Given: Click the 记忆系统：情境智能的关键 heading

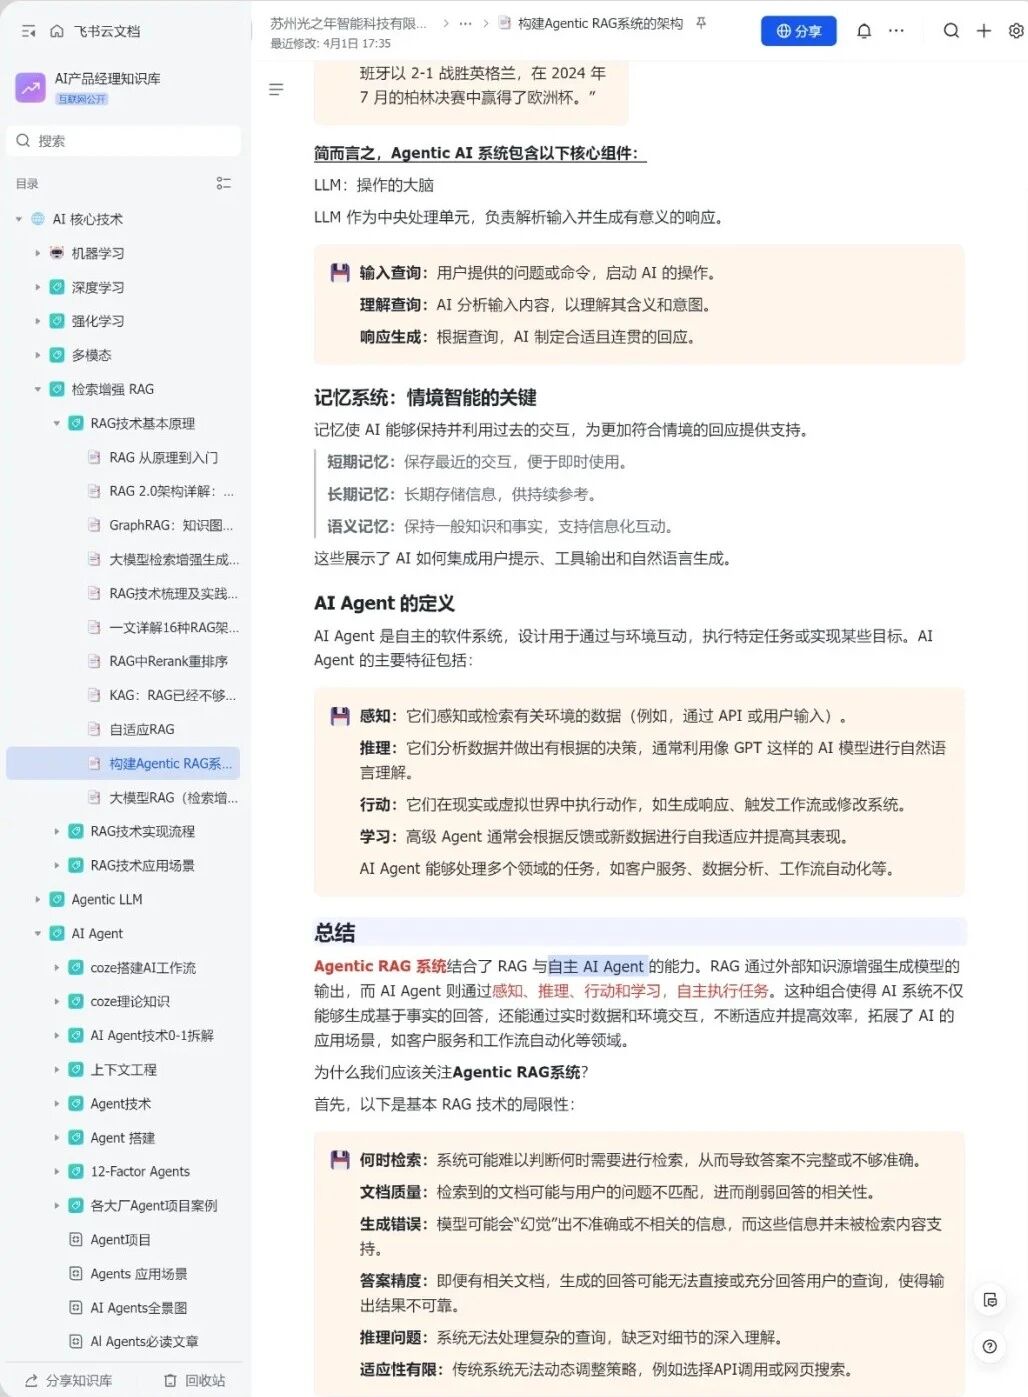Looking at the screenshot, I should point(425,397).
